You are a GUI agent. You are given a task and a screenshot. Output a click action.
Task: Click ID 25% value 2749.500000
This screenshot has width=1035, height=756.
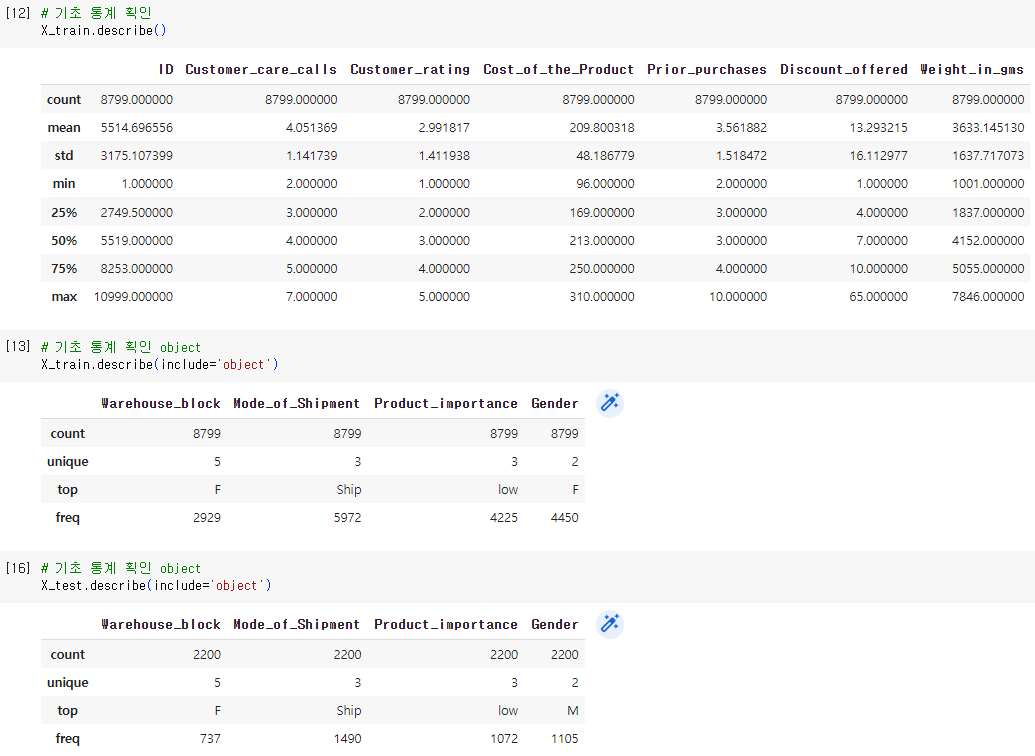pos(137,213)
